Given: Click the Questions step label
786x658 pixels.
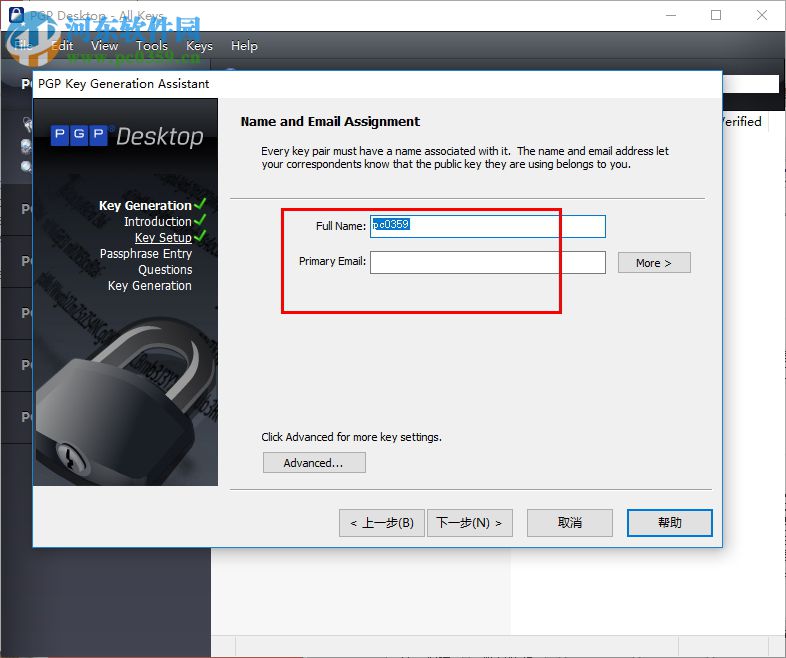Looking at the screenshot, I should pos(165,270).
